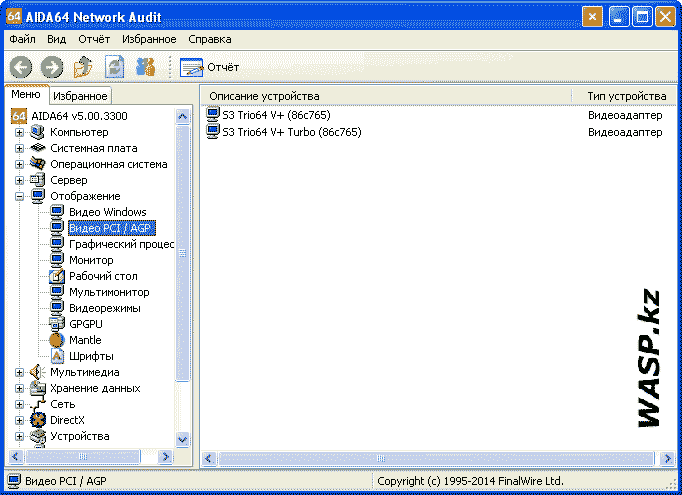Click the Хранение данных storage icon
682x495 pixels.
click(x=37, y=388)
